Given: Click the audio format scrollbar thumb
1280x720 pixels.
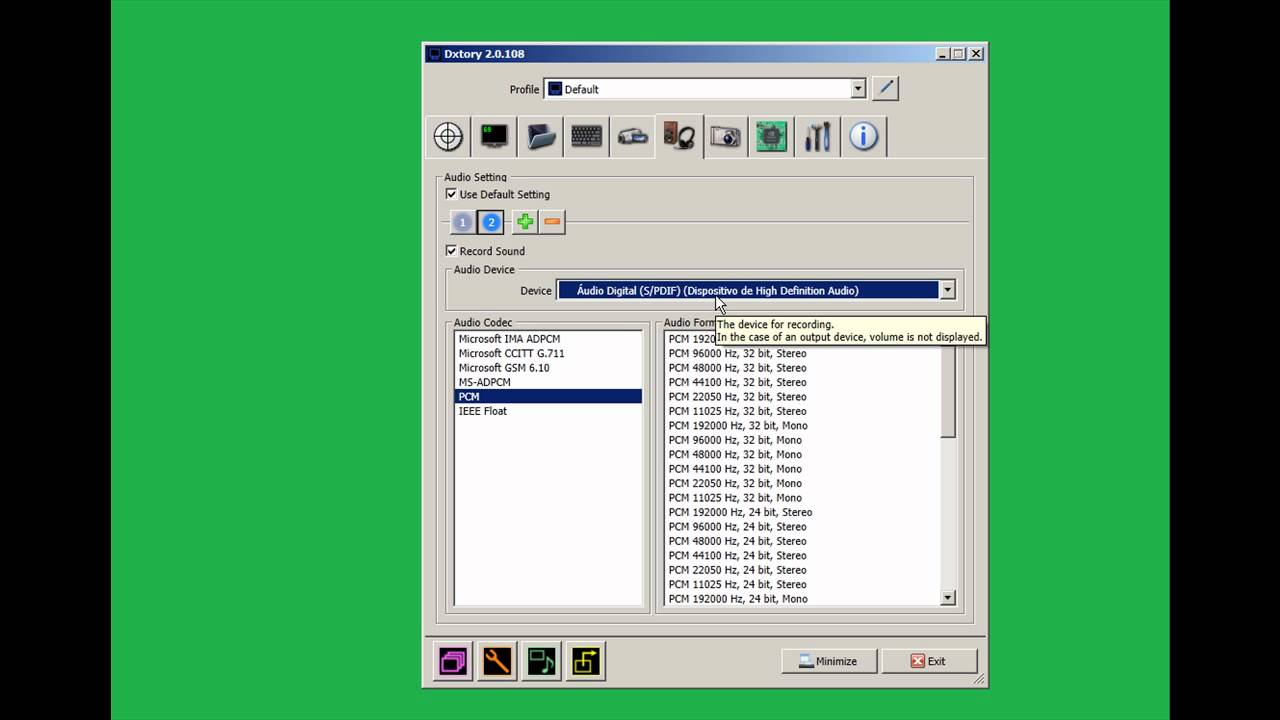Looking at the screenshot, I should click(948, 393).
